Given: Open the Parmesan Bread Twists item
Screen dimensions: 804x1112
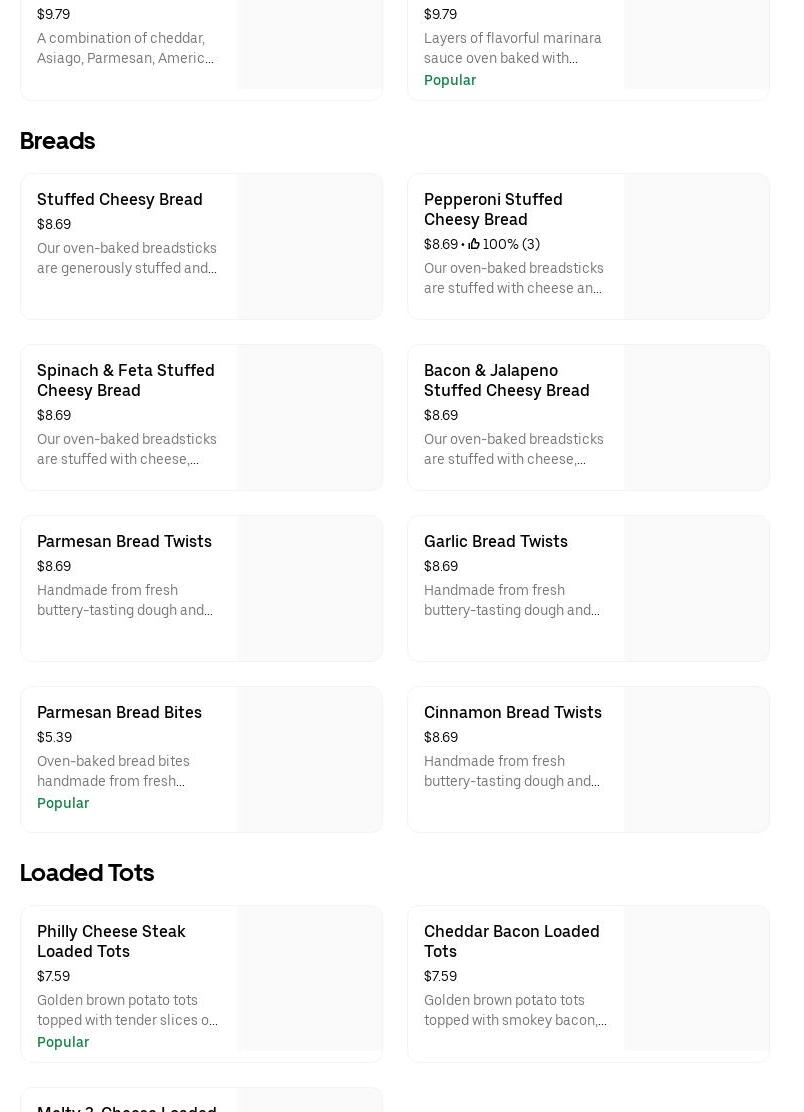Looking at the screenshot, I should tap(124, 541).
